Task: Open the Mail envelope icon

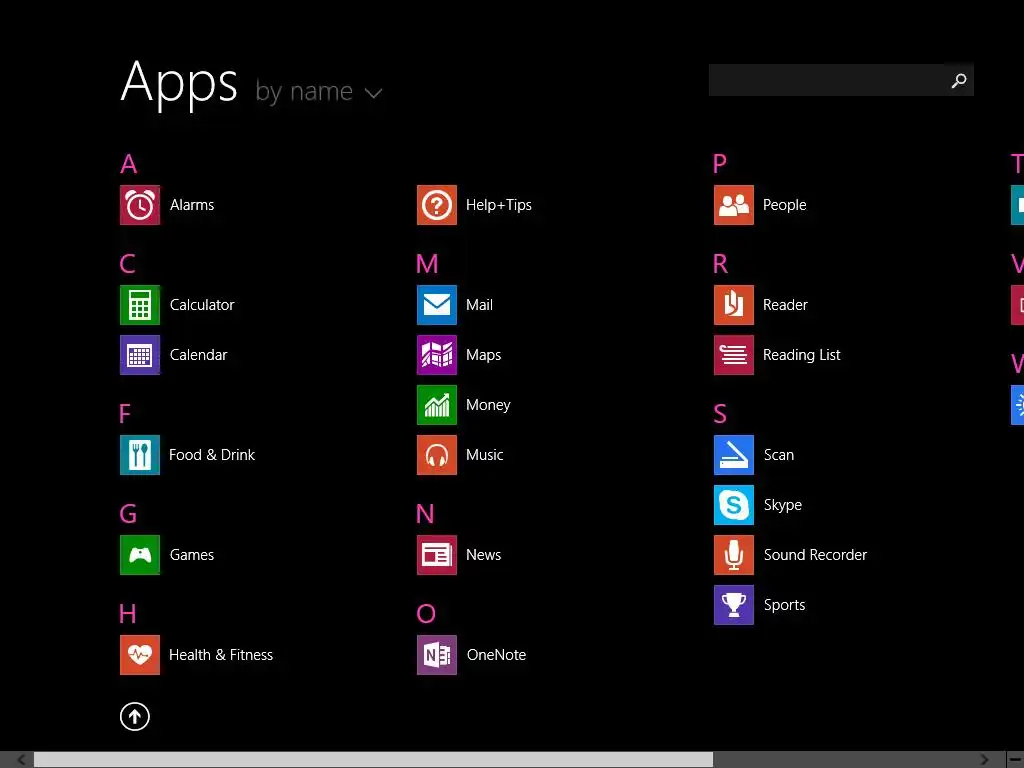Action: coord(437,305)
